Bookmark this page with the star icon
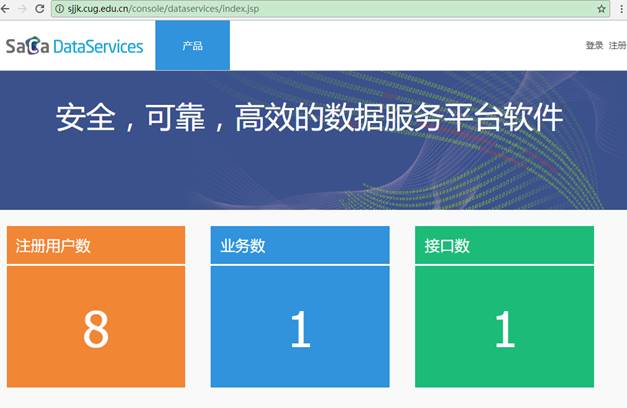 pos(601,9)
